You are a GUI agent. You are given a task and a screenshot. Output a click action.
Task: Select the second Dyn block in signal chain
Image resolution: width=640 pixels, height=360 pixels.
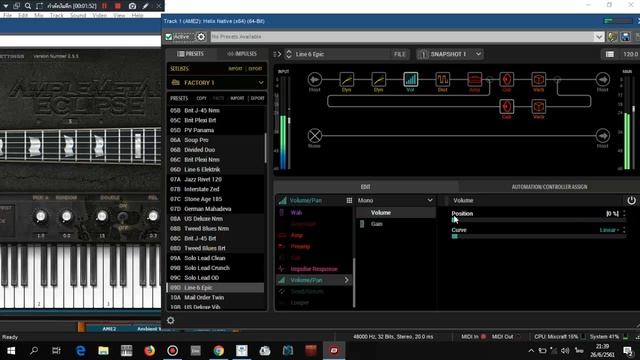pyautogui.click(x=378, y=79)
